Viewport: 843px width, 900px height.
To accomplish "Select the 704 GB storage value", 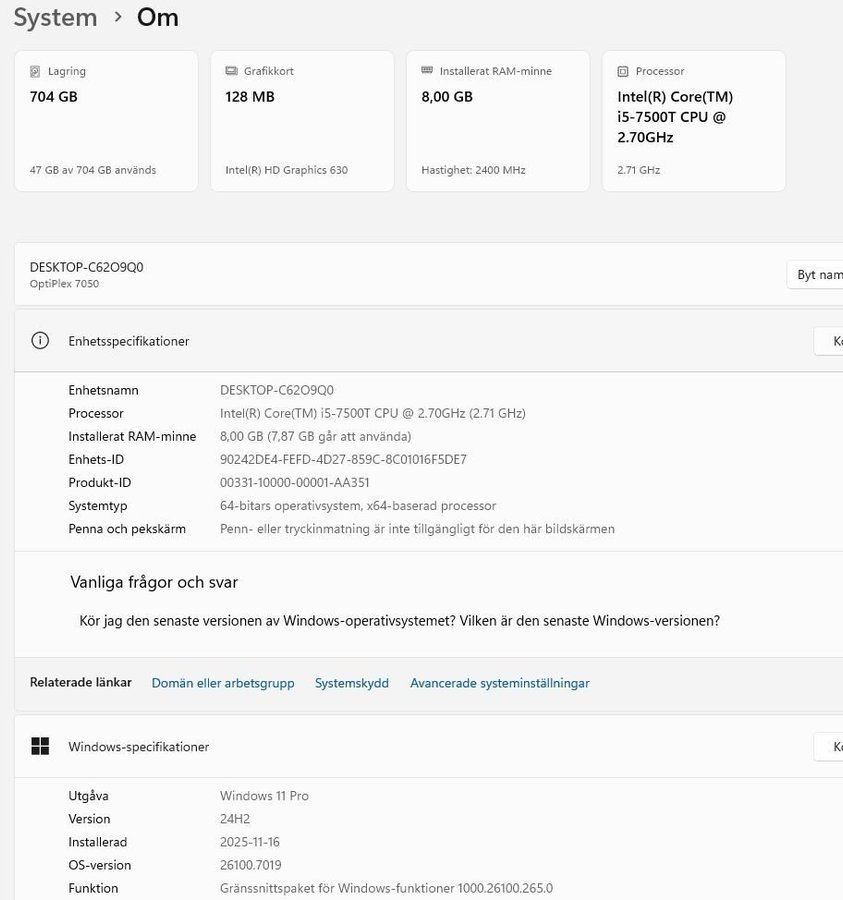I will pyautogui.click(x=54, y=97).
